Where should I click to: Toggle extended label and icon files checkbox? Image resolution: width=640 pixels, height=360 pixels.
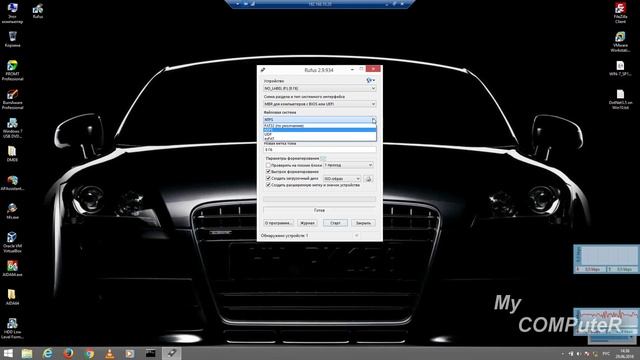(x=268, y=185)
